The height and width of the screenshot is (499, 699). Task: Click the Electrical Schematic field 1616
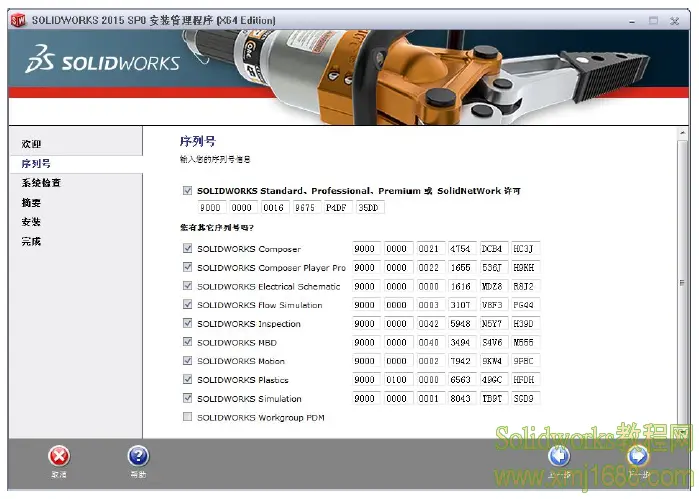click(x=461, y=286)
